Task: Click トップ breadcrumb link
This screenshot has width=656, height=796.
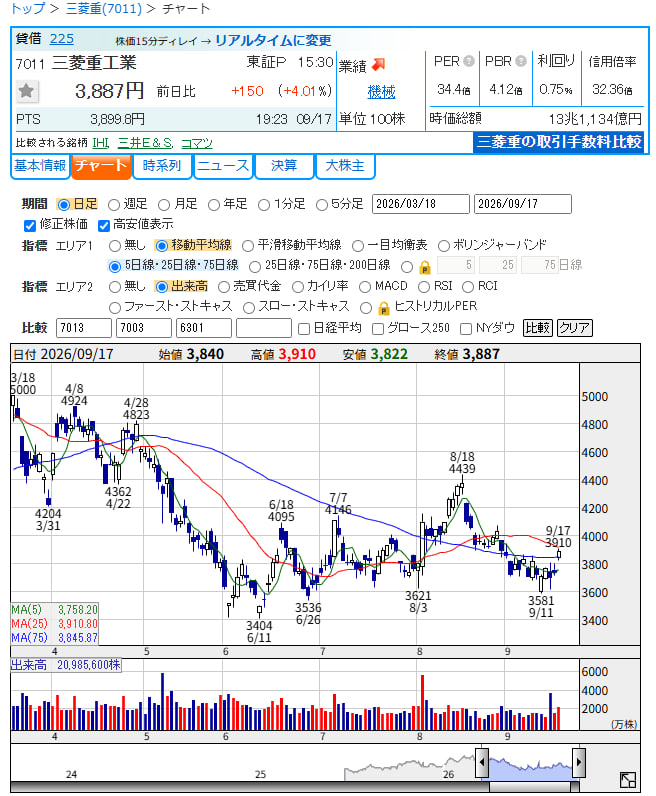Action: click(x=28, y=9)
